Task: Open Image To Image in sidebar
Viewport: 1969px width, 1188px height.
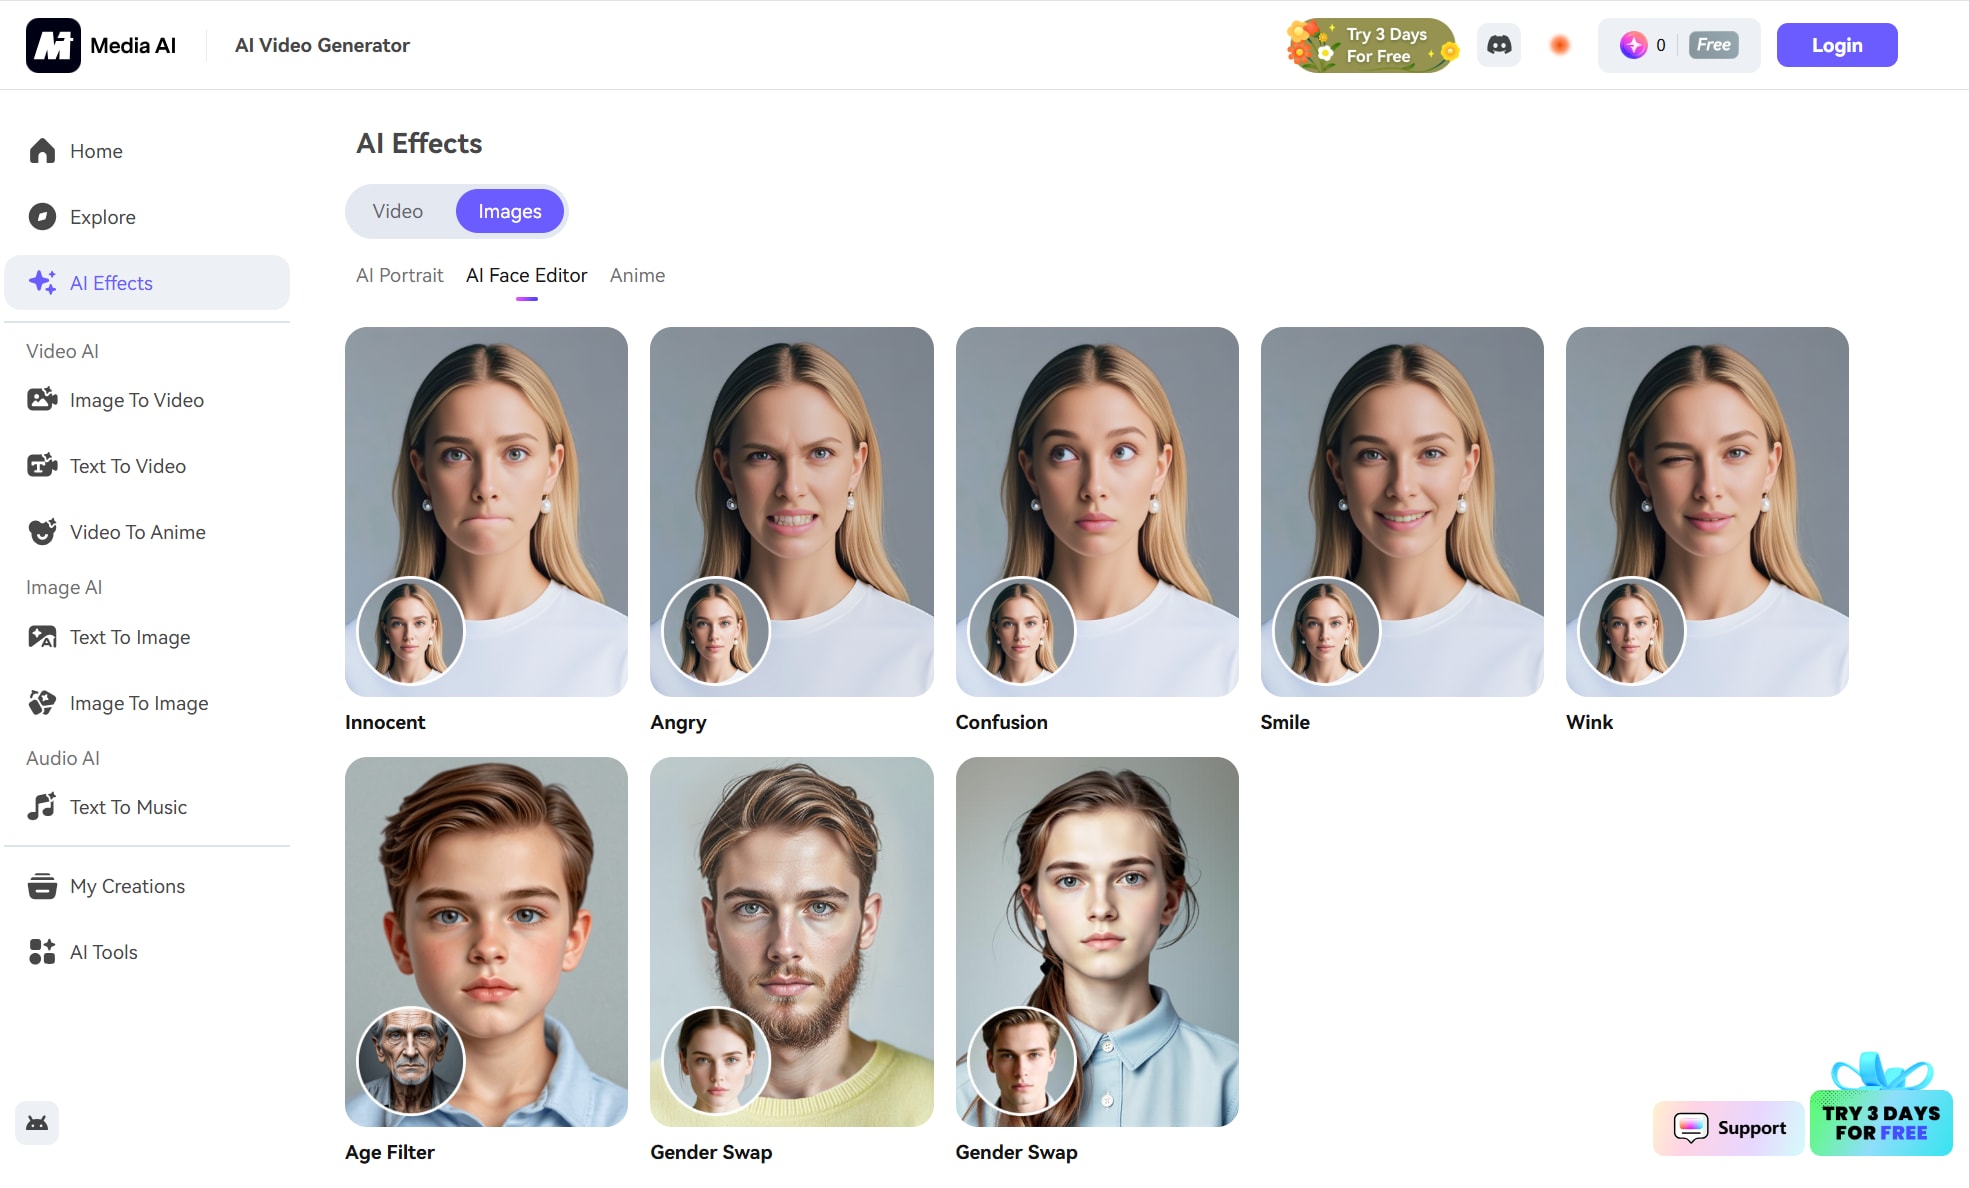Action: tap(147, 703)
